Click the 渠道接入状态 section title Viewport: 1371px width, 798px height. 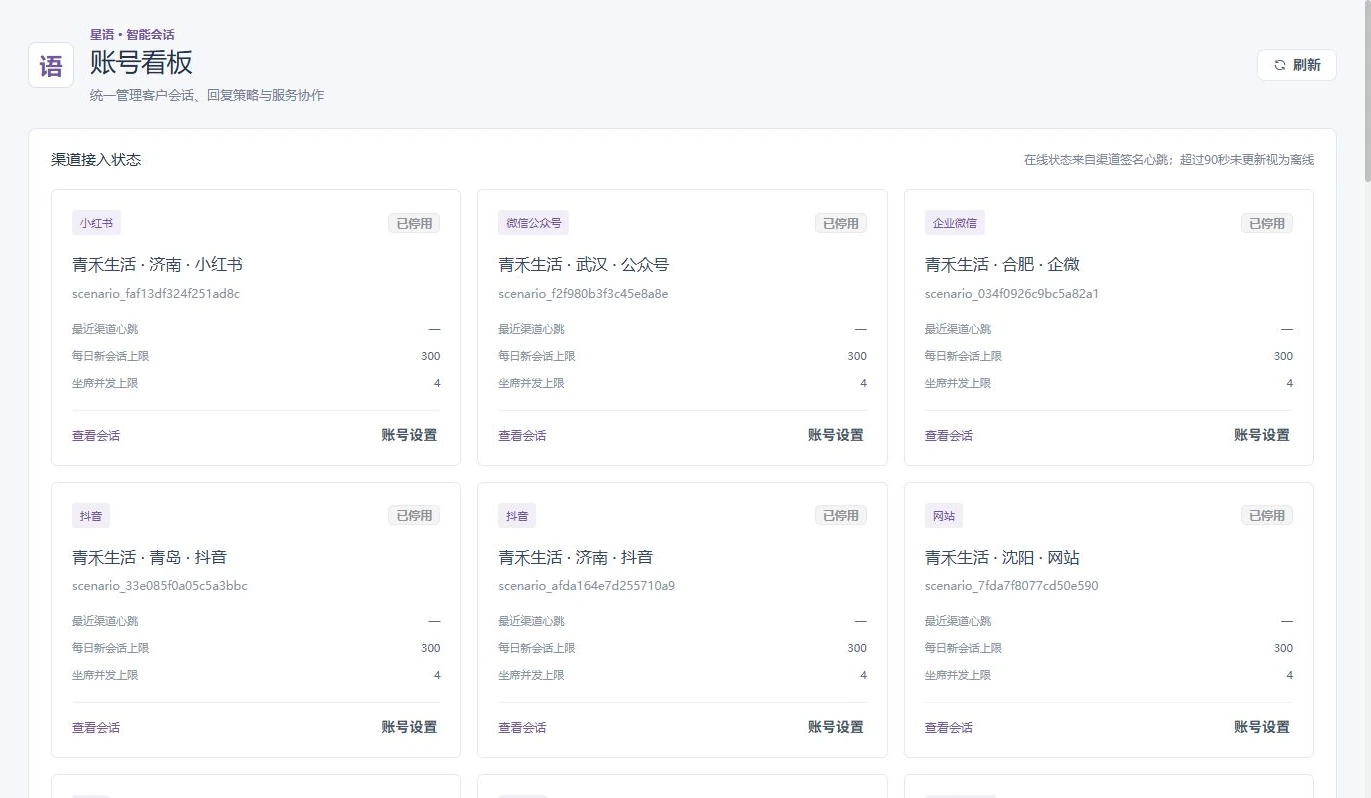(x=96, y=160)
